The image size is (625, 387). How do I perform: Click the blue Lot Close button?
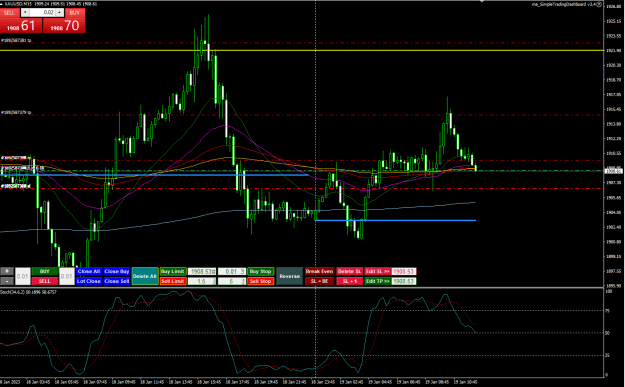click(88, 281)
